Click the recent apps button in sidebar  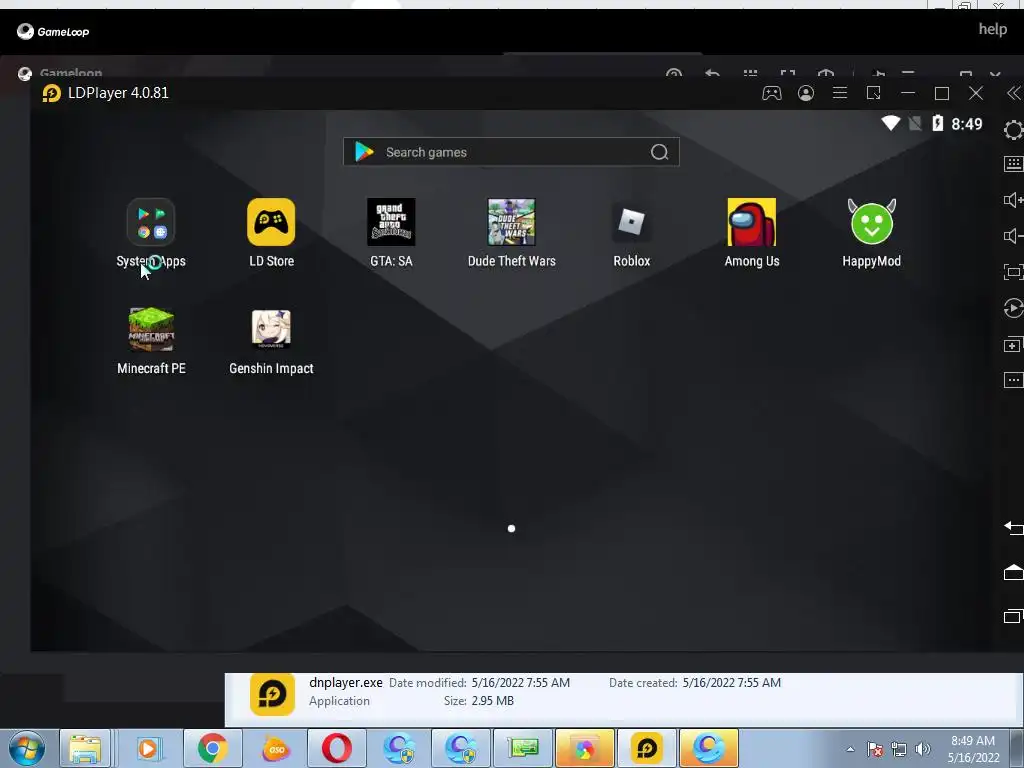(x=1014, y=616)
